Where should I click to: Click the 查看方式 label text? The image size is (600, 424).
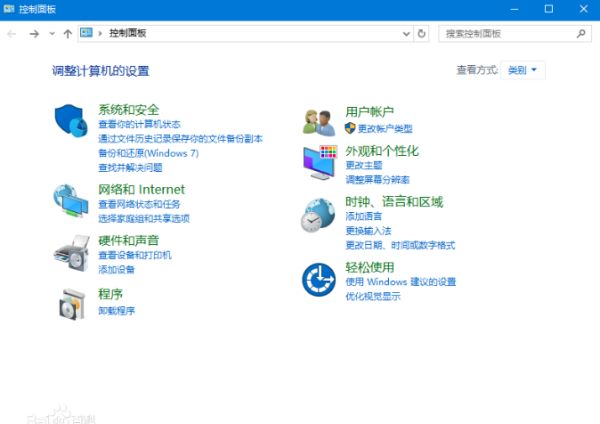pyautogui.click(x=477, y=70)
